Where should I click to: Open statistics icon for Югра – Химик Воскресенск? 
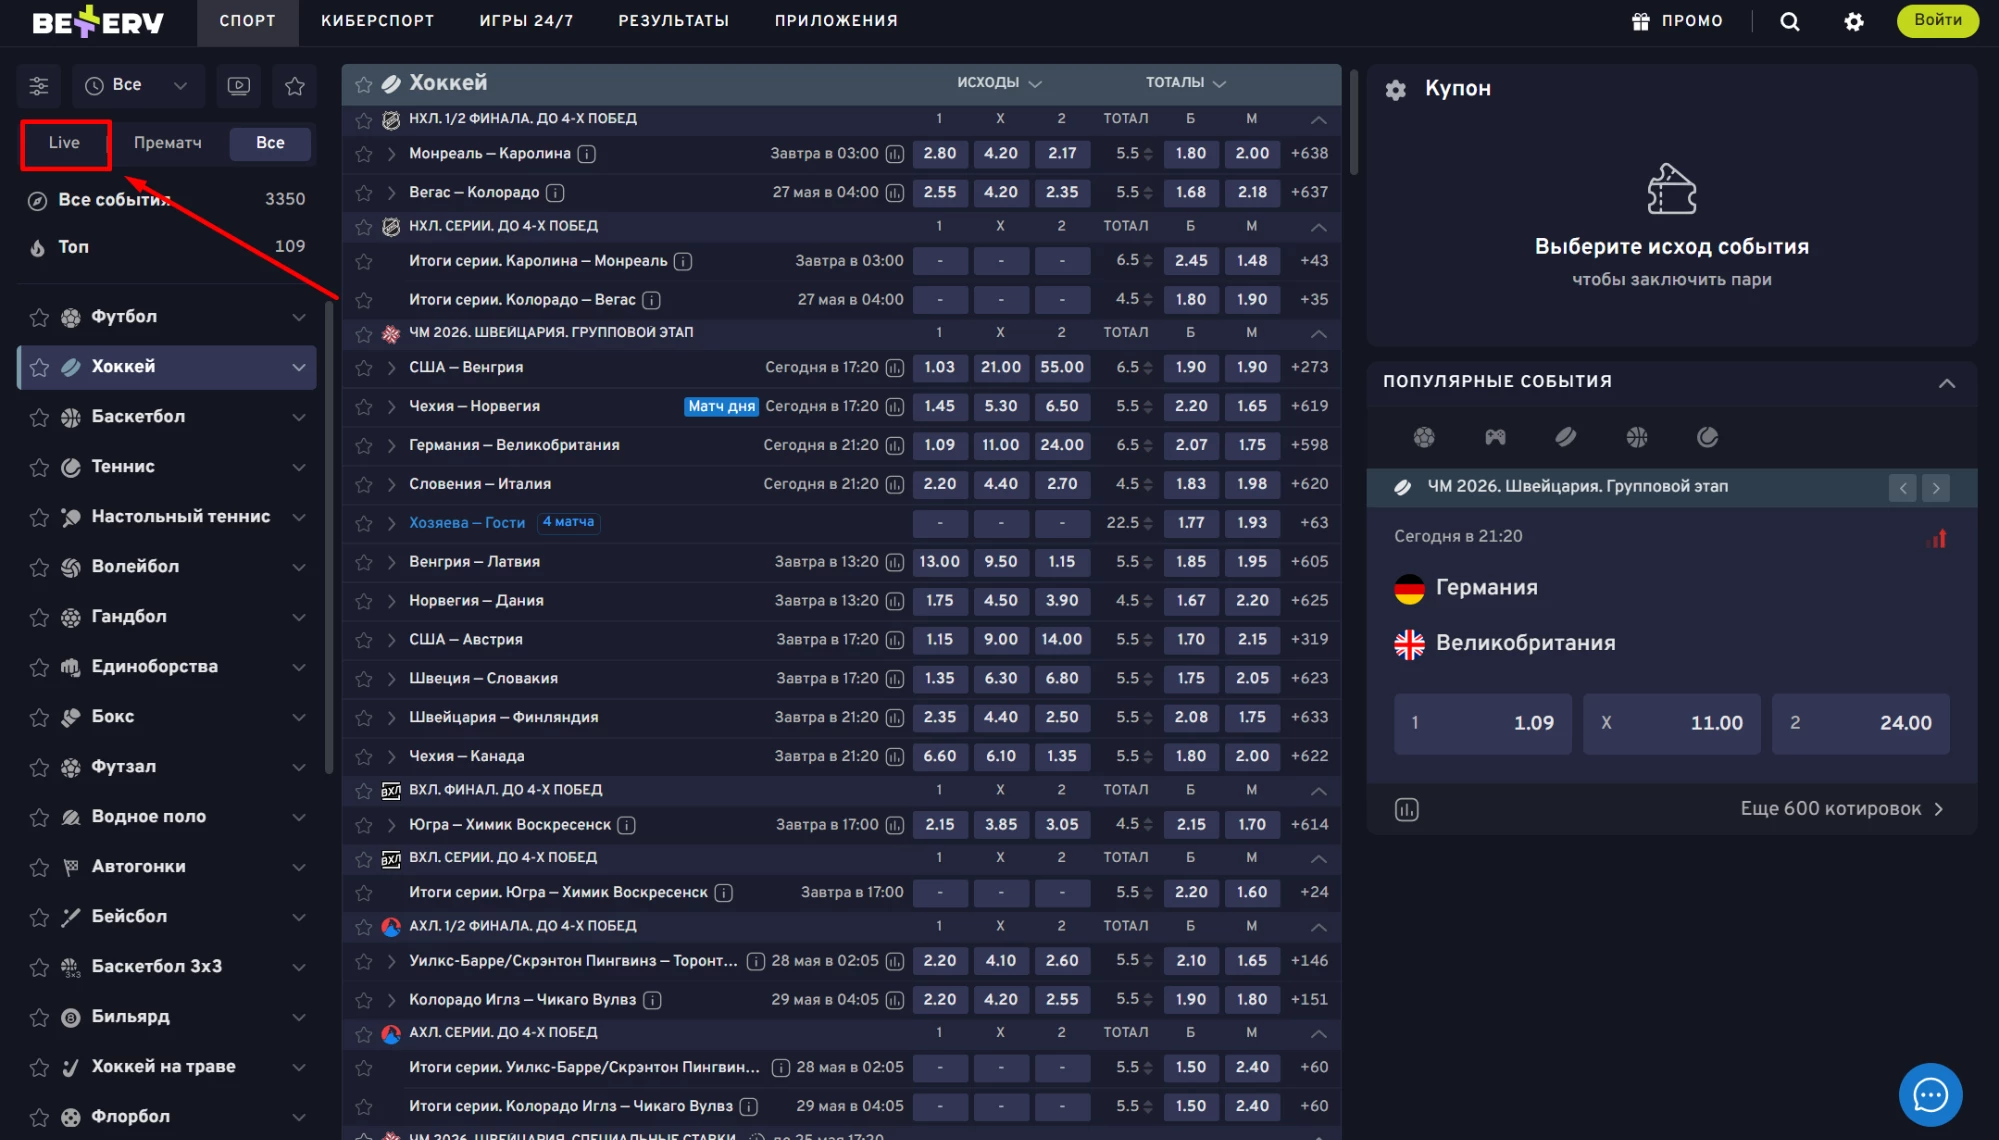tap(895, 825)
